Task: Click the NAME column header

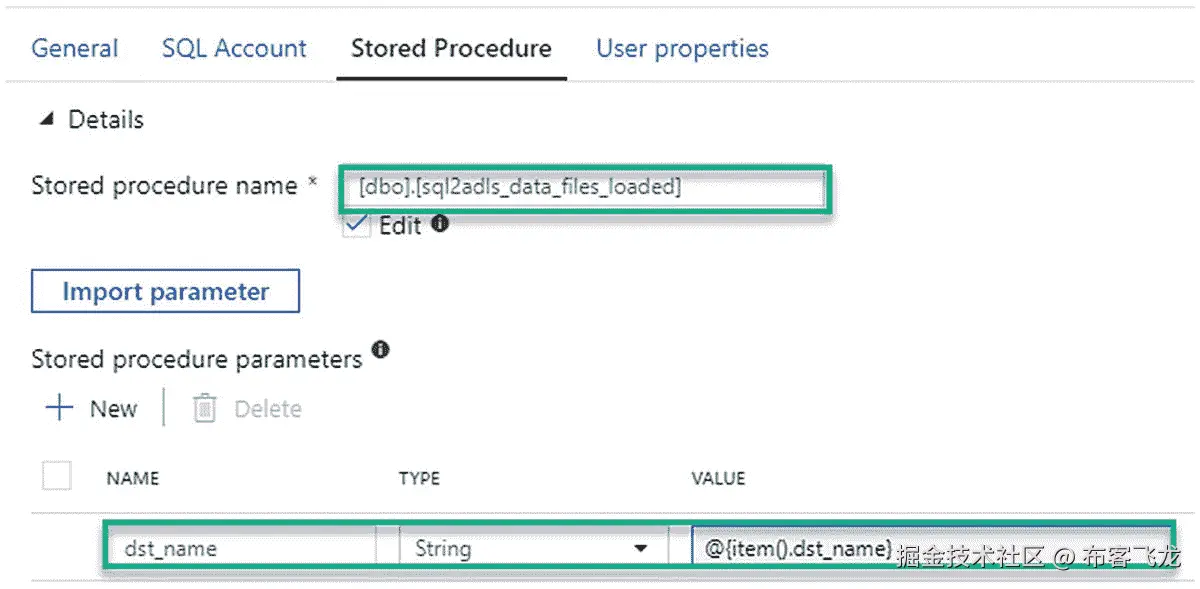Action: pyautogui.click(x=133, y=478)
